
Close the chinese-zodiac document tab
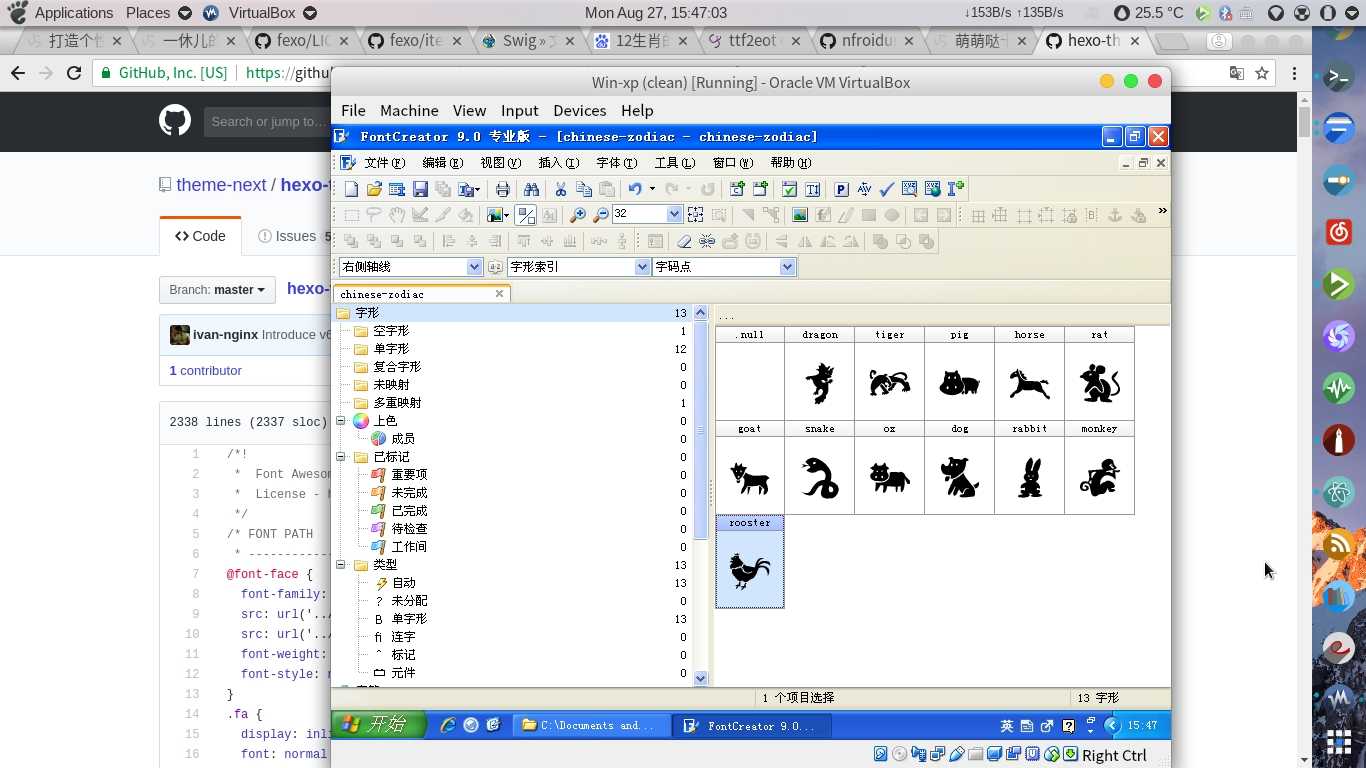point(499,294)
